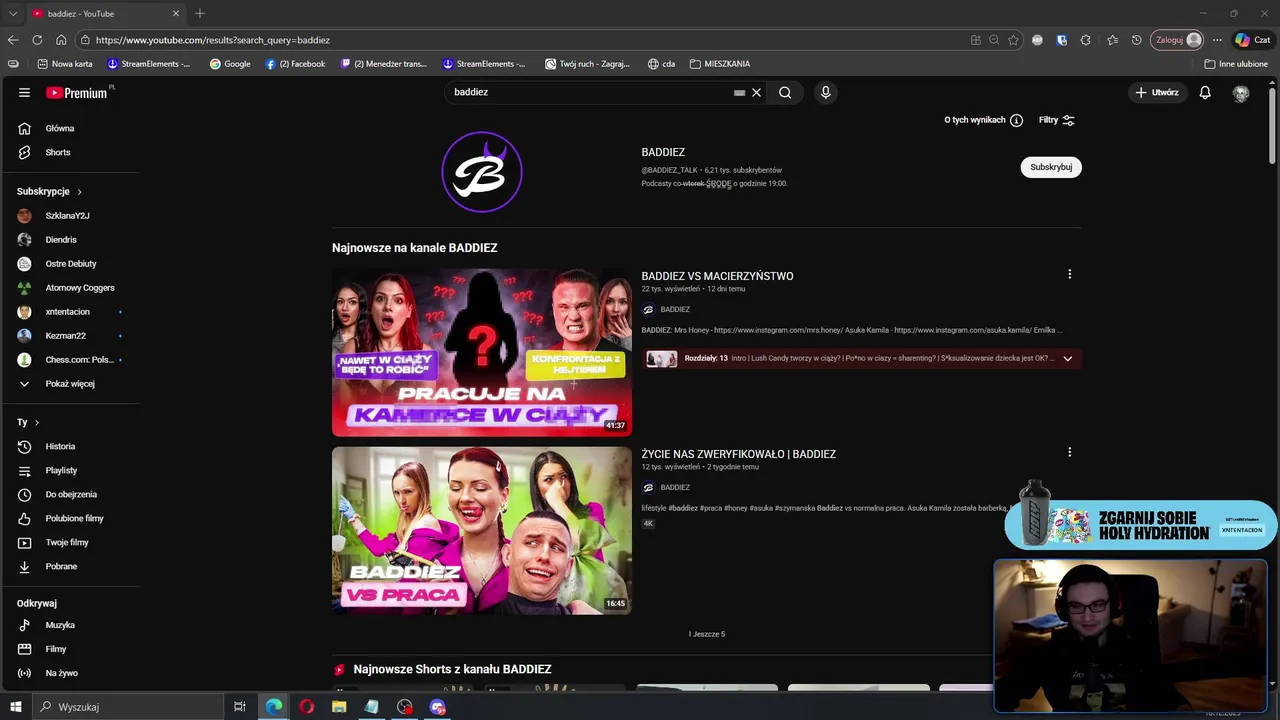Open MIESZKANIA bookmarks folder
The width and height of the screenshot is (1280, 720).
click(x=720, y=64)
